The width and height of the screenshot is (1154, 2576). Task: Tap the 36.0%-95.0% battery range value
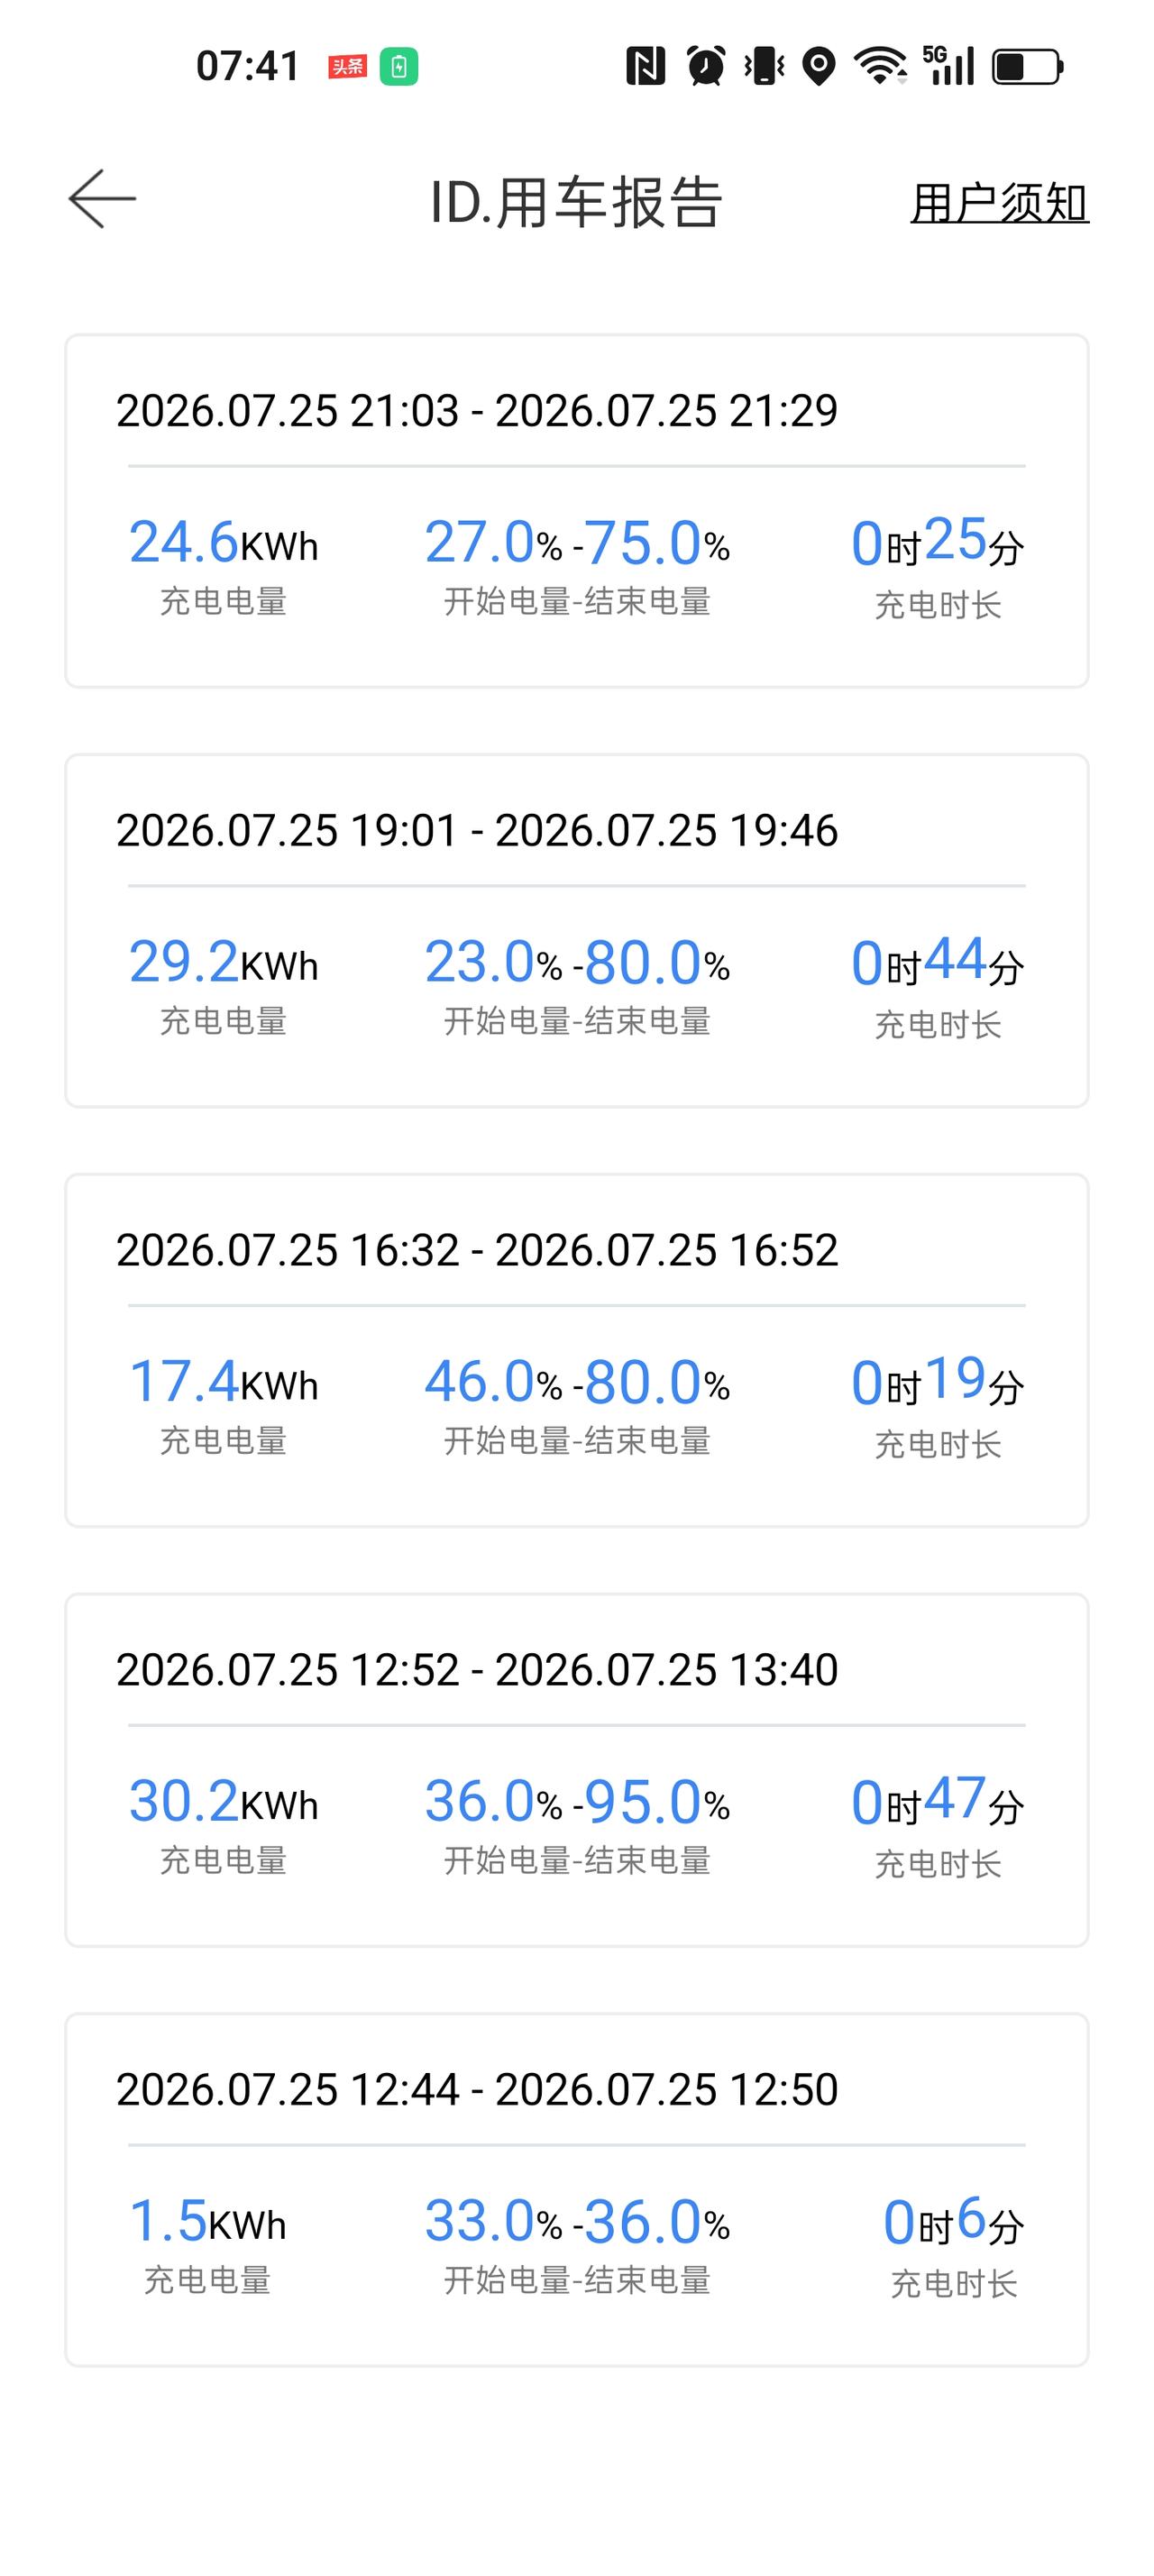pos(577,1802)
